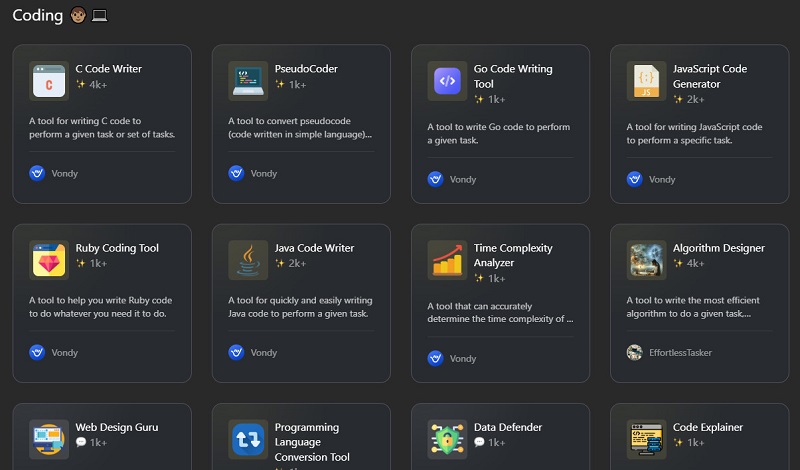Click the Go Code Writing Tool icon

[x=447, y=81]
